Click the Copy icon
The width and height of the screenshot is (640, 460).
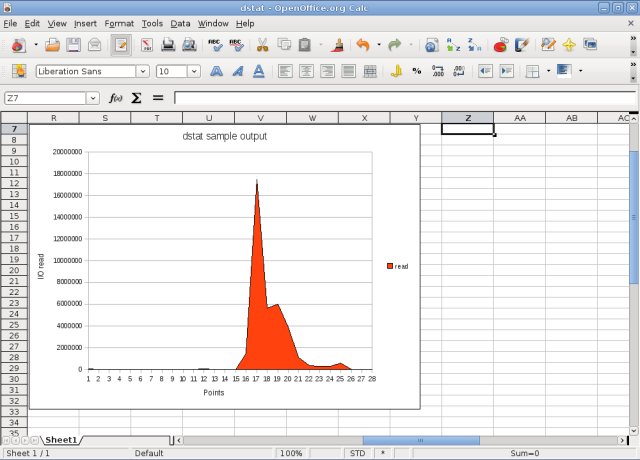284,44
